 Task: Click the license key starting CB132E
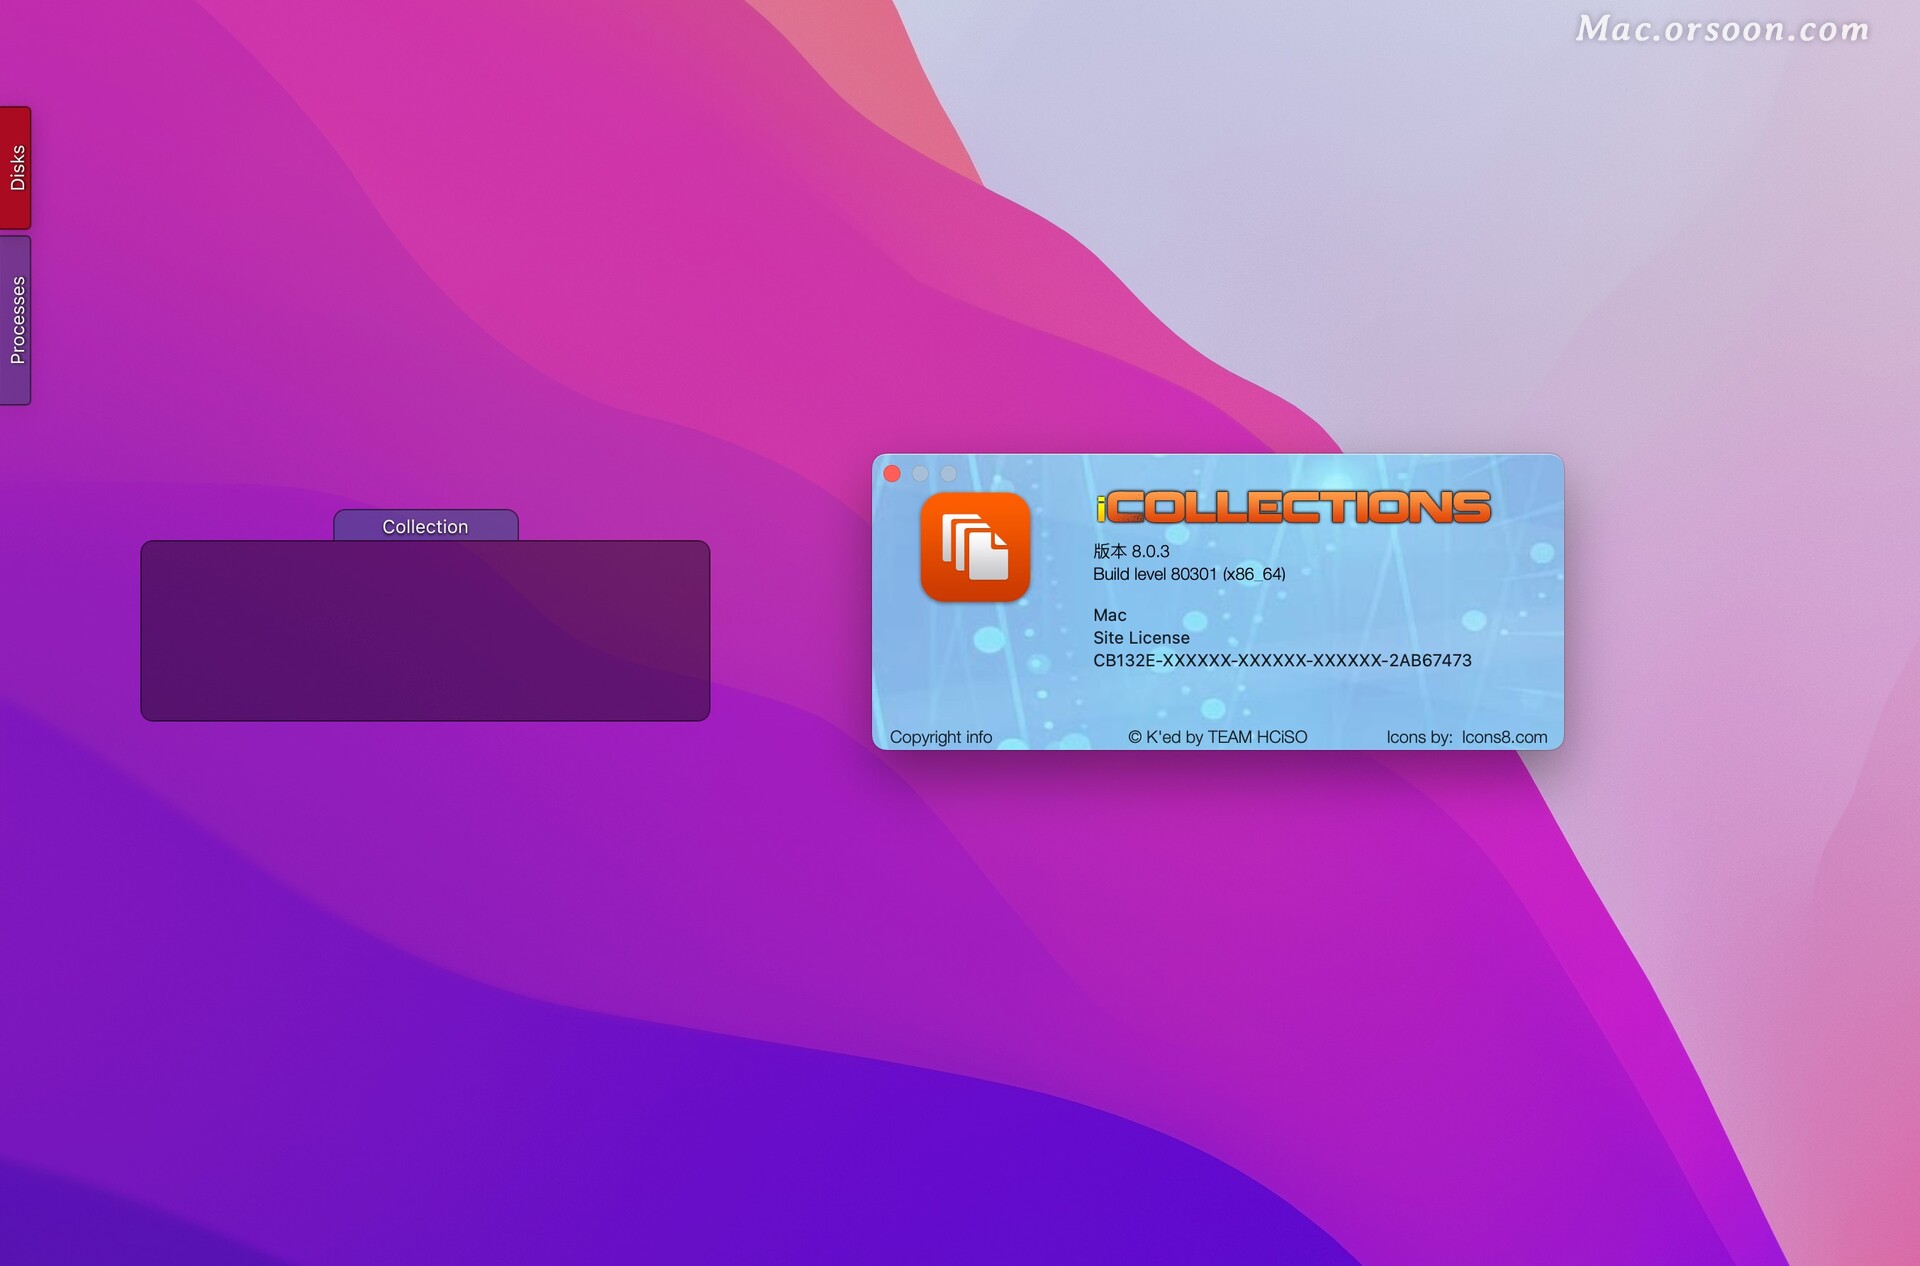pos(1282,660)
